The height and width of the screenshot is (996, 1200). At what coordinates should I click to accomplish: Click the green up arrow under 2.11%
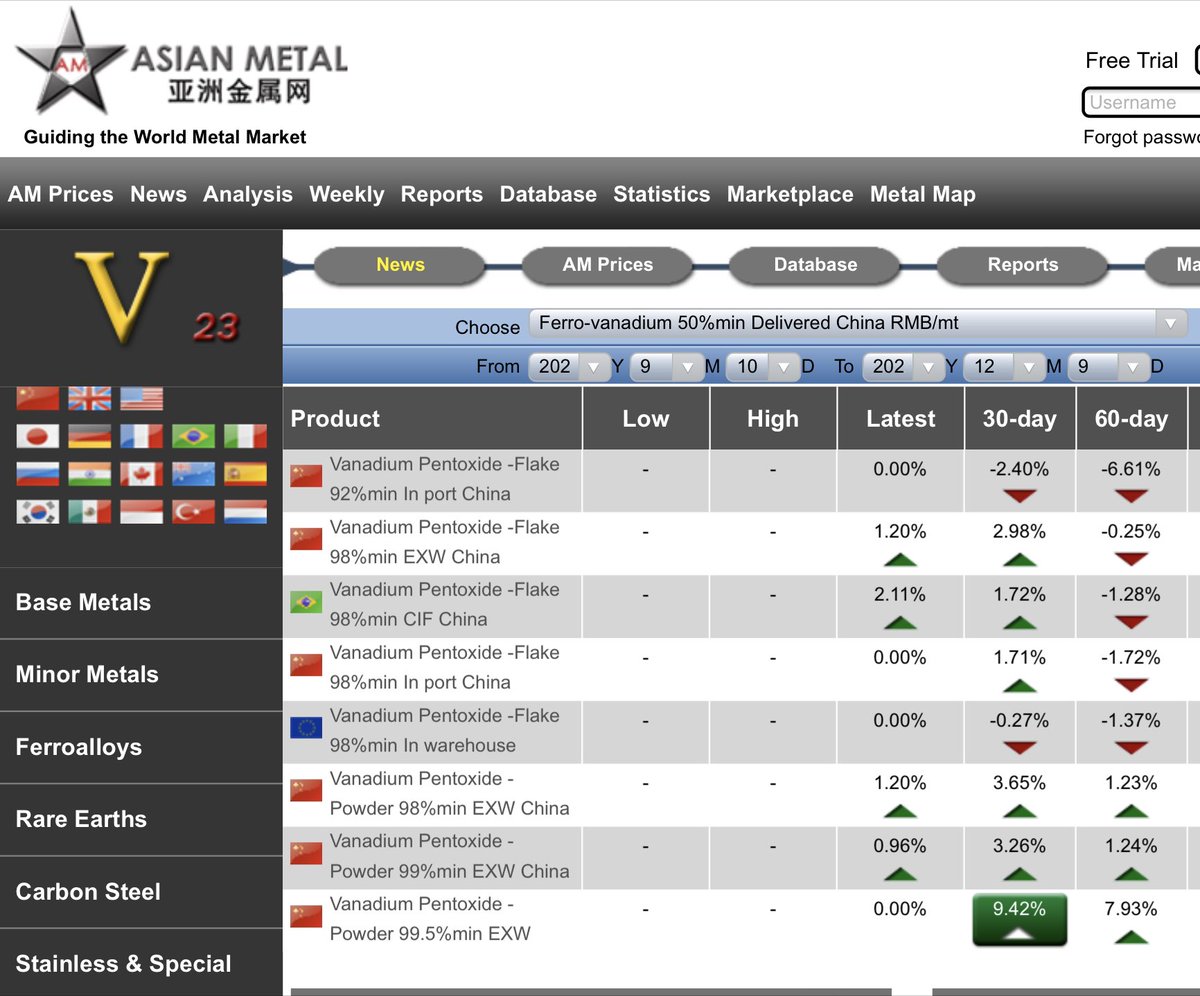click(x=899, y=622)
